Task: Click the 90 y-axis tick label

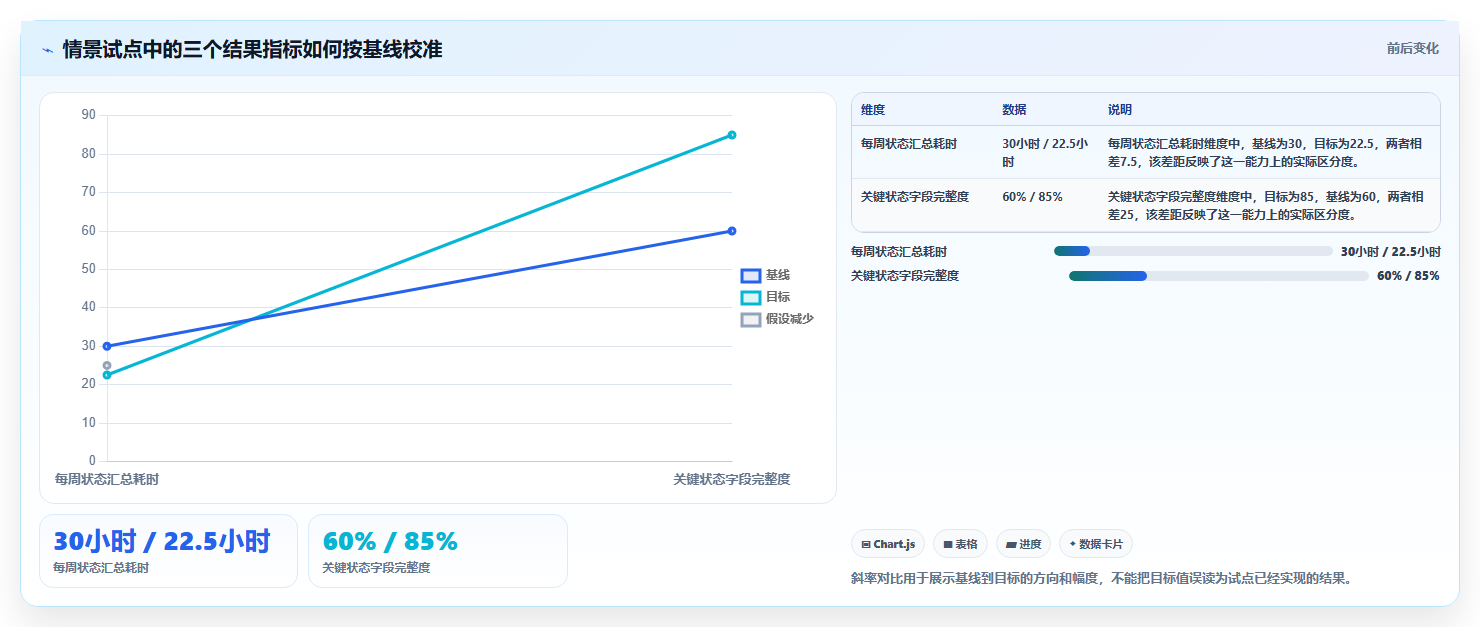Action: click(88, 115)
